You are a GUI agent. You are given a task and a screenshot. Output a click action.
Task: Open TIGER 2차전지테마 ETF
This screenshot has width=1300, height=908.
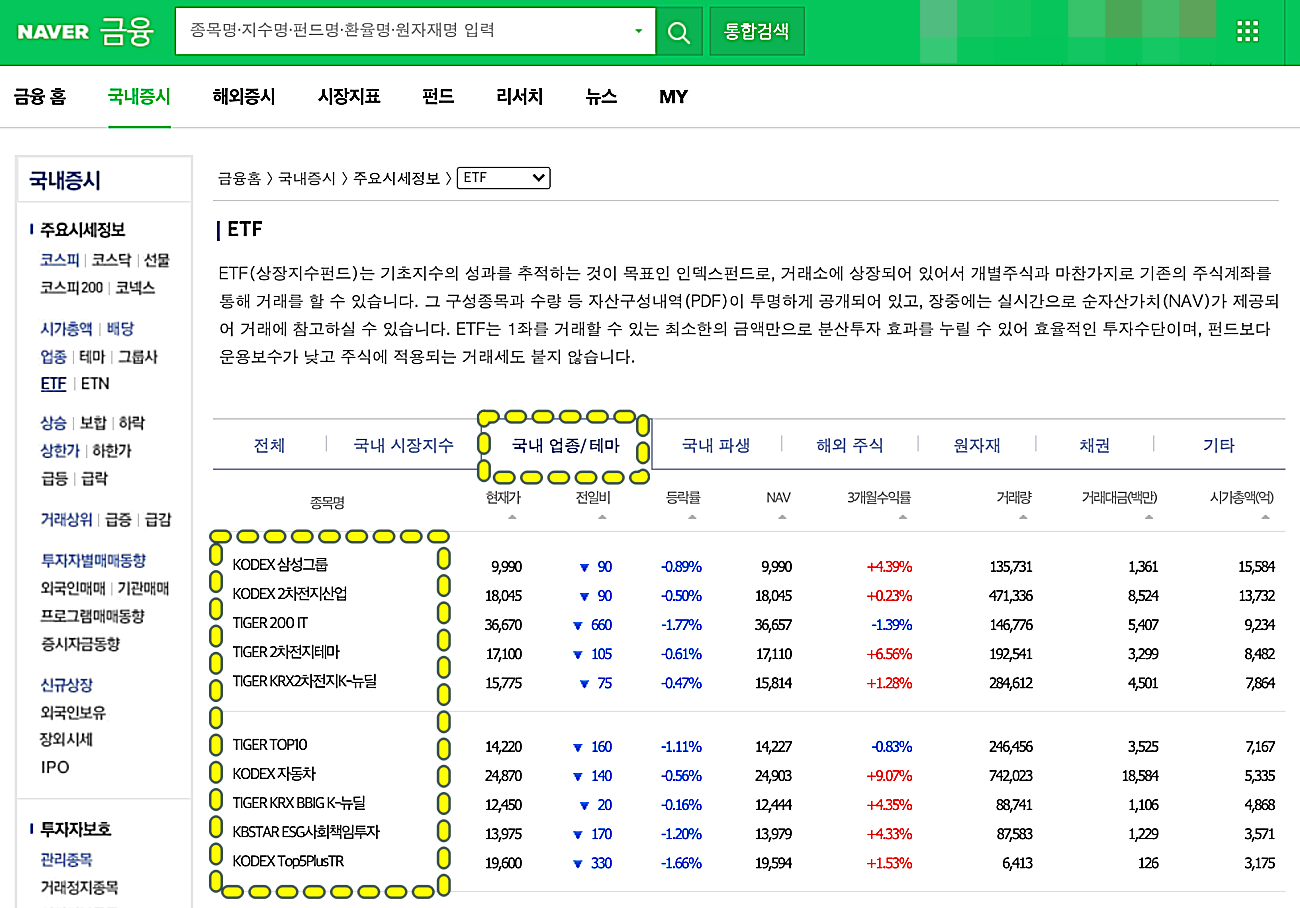click(286, 653)
